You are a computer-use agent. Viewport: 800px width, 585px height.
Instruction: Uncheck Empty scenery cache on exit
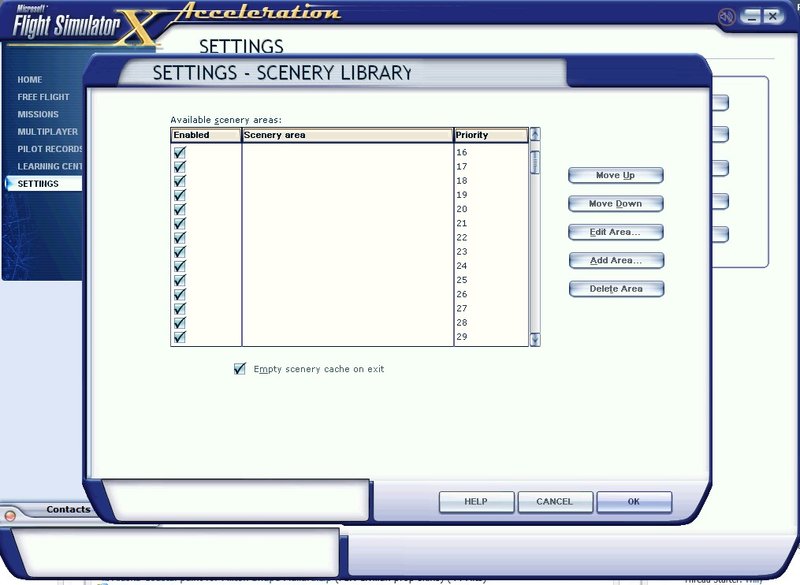(x=240, y=369)
